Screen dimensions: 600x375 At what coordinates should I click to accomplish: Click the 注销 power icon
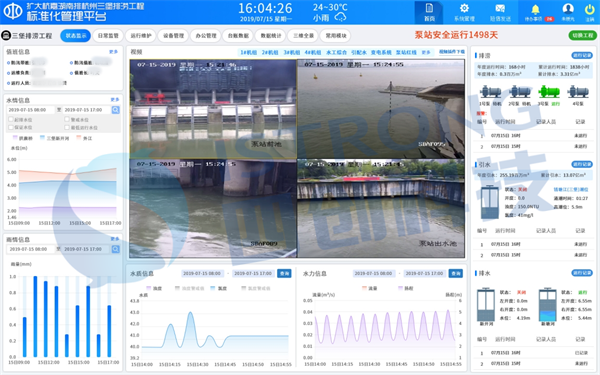point(590,9)
